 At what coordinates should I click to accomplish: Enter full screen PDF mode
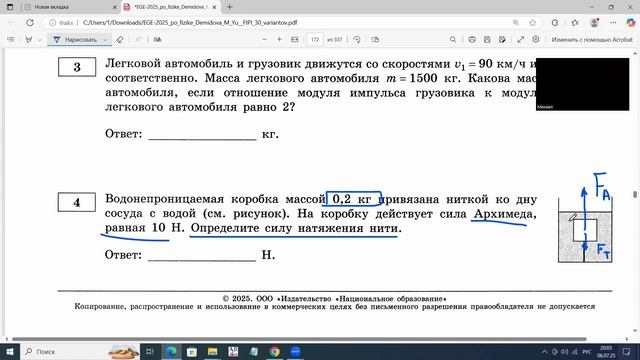click(521, 40)
